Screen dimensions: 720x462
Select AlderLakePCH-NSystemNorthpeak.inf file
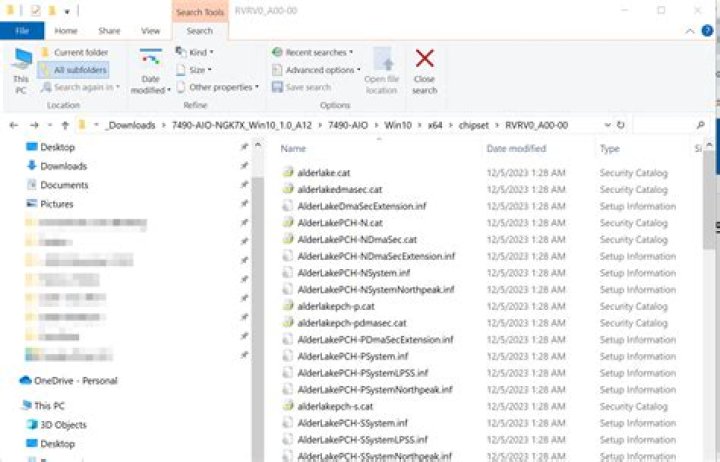pos(376,289)
